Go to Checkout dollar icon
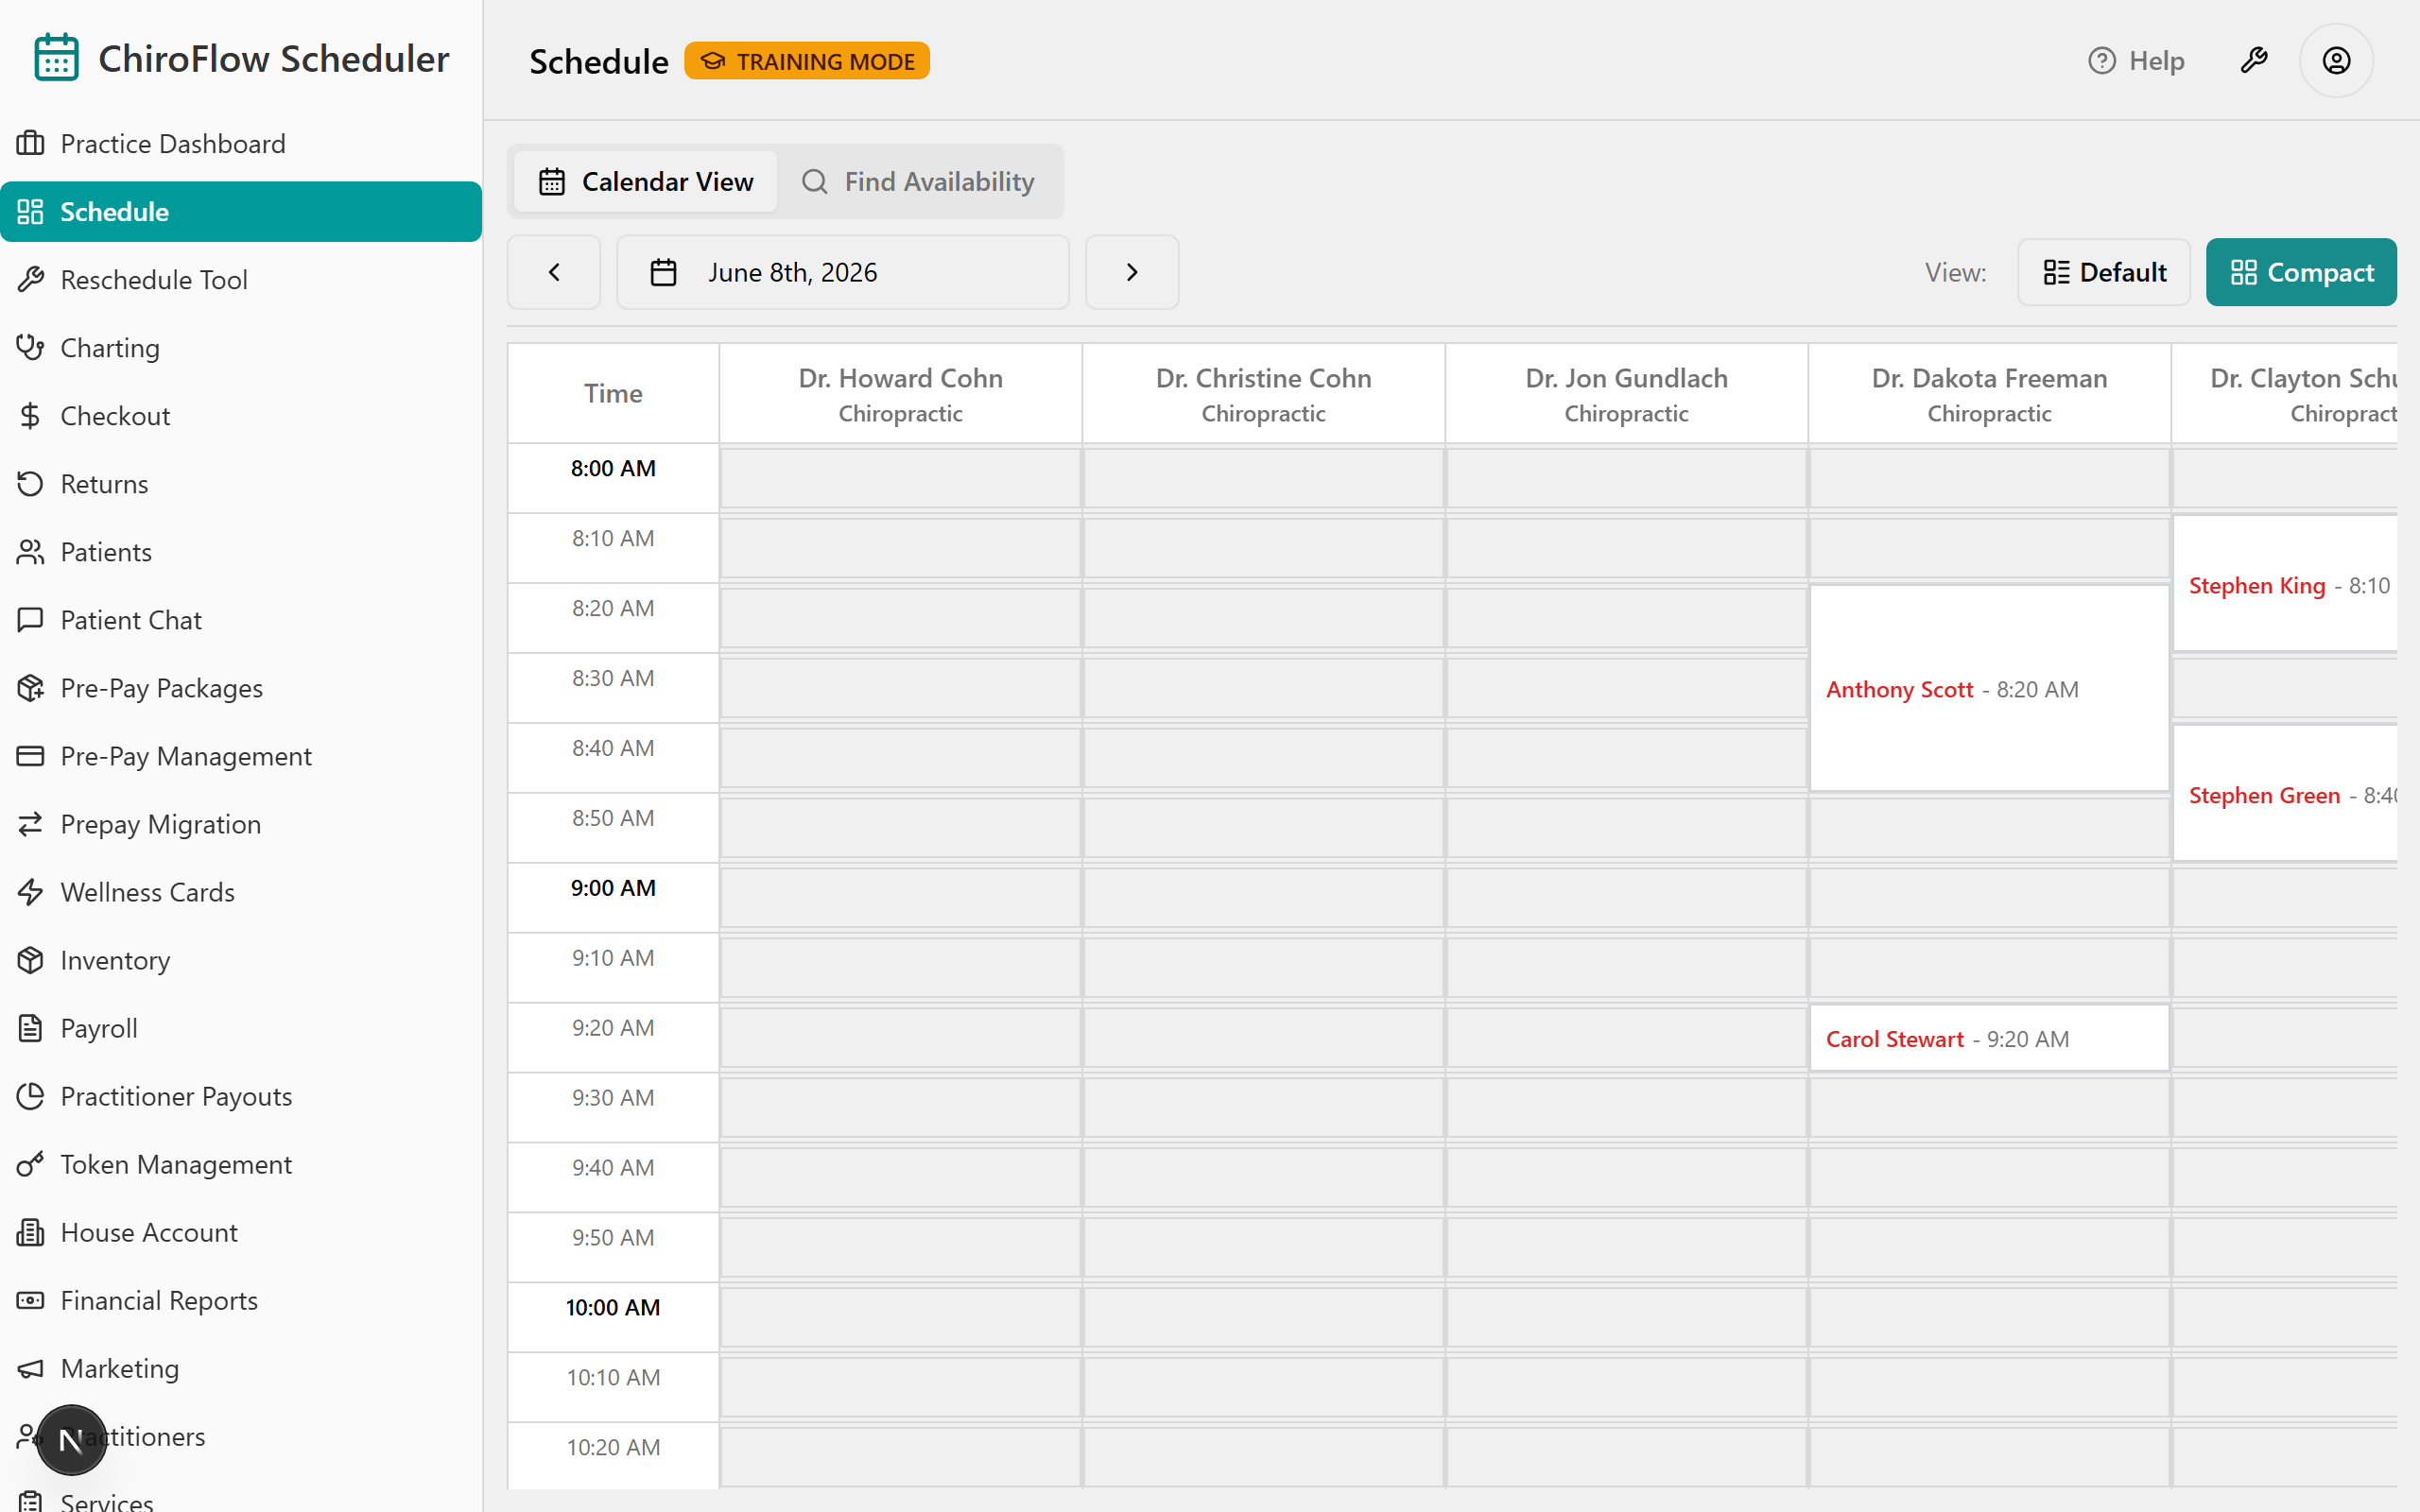 coord(30,416)
